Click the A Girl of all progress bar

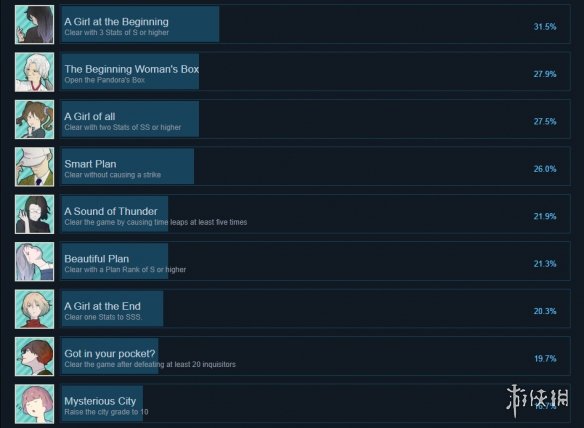point(130,119)
